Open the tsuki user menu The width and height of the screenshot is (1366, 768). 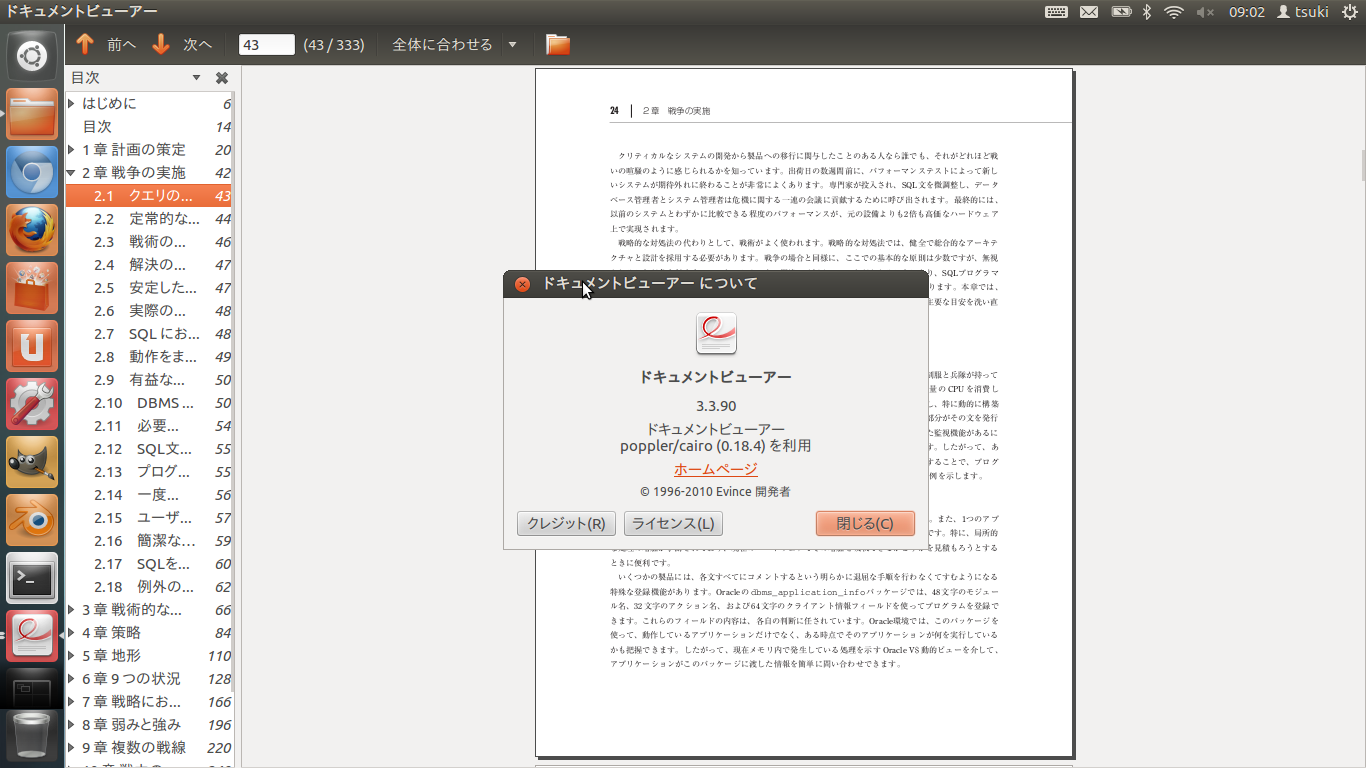(x=1303, y=12)
